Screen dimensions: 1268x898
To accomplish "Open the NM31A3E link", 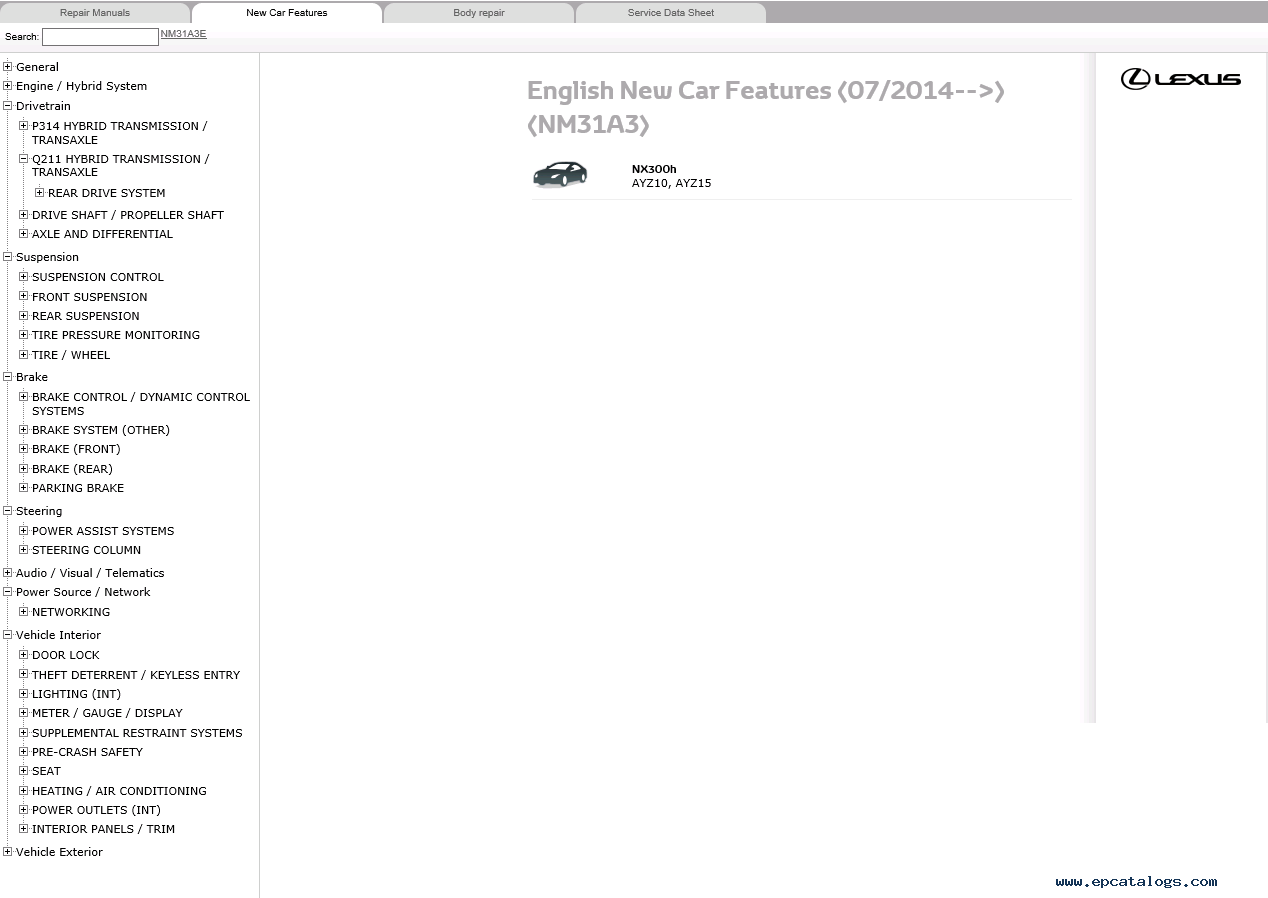I will pyautogui.click(x=183, y=34).
